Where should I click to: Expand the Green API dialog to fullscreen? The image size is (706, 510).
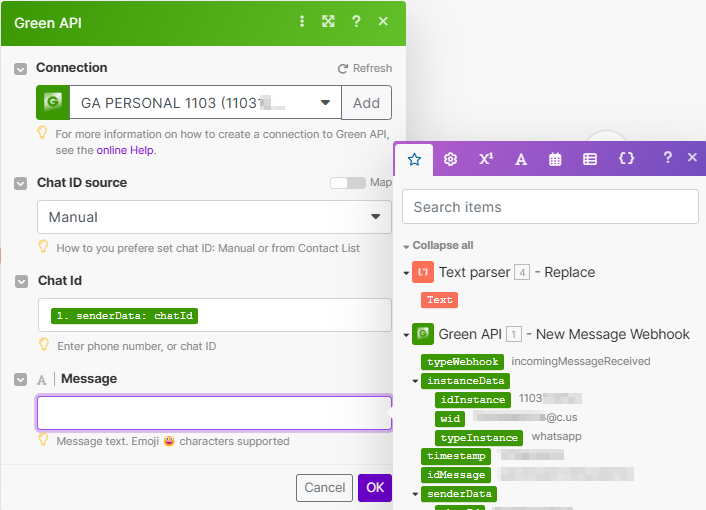(328, 21)
